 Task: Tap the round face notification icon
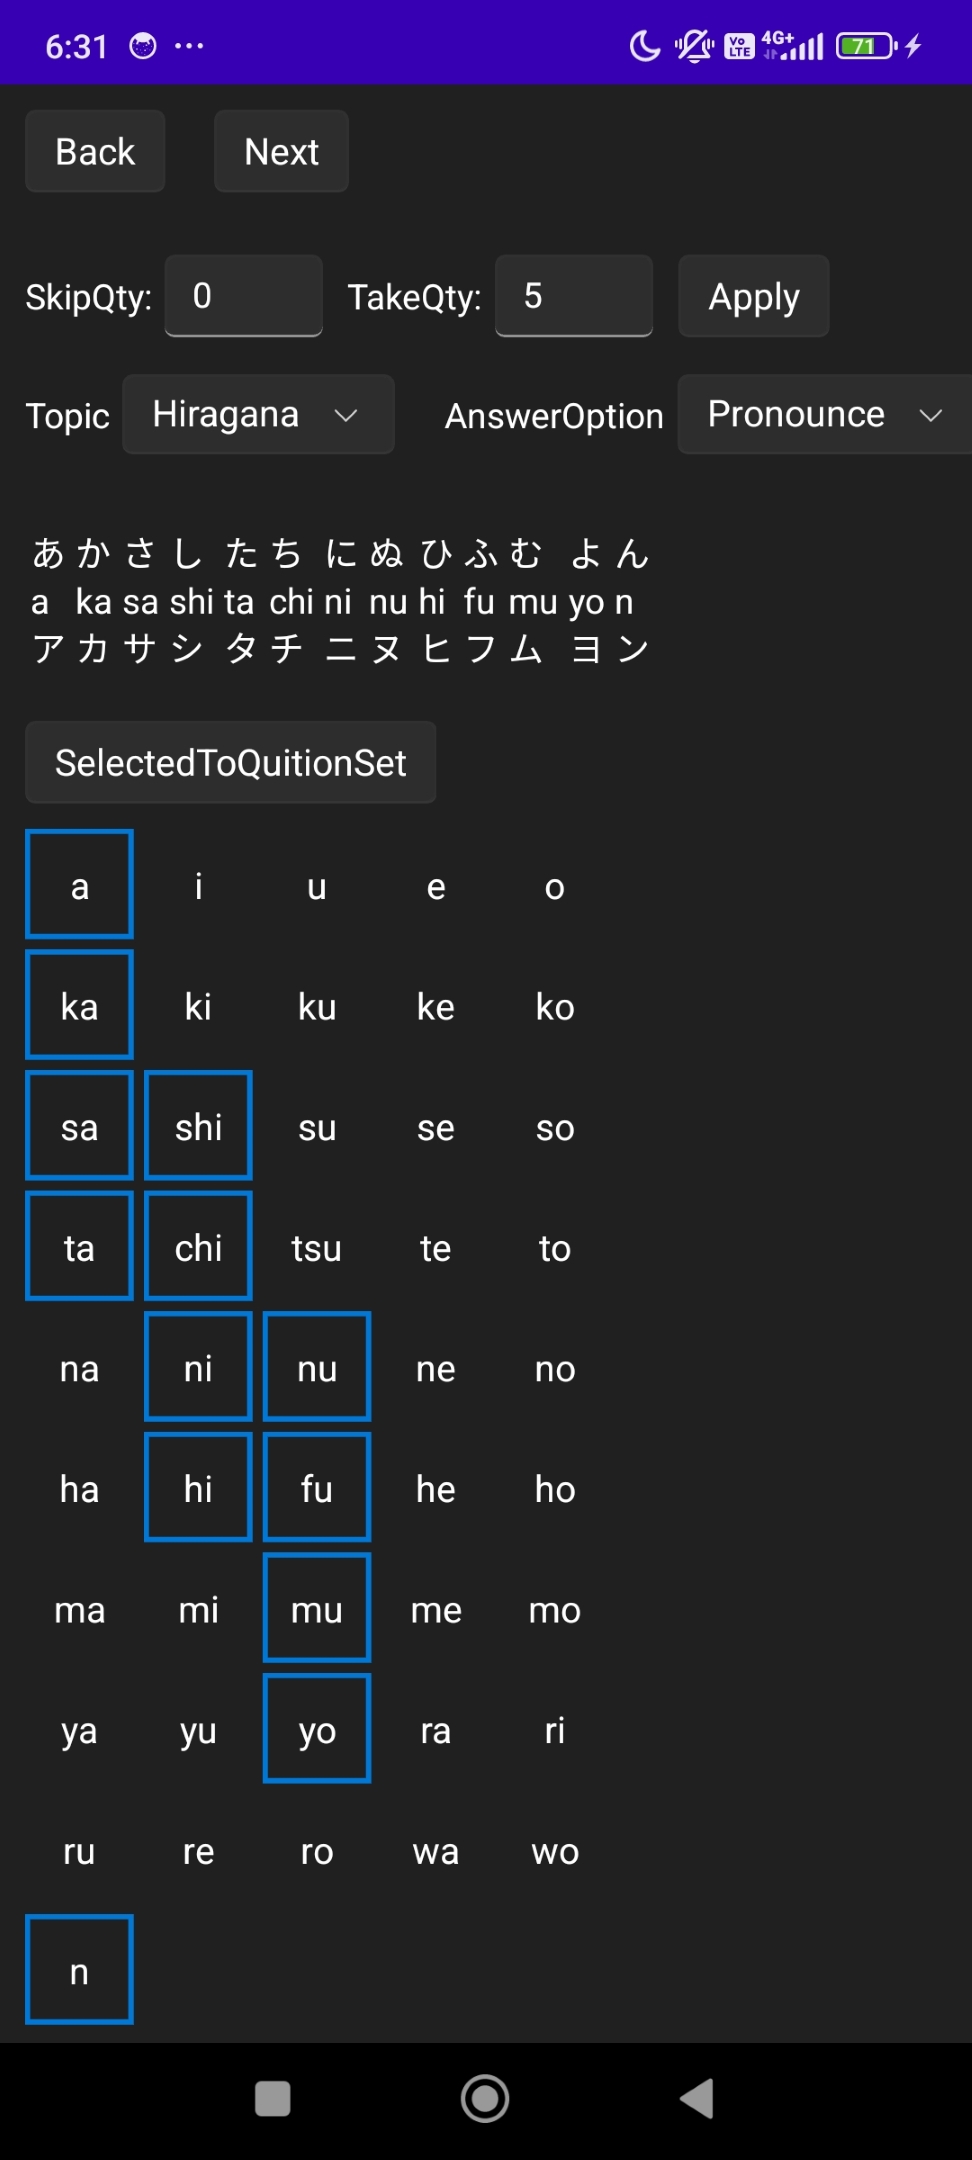pos(143,46)
